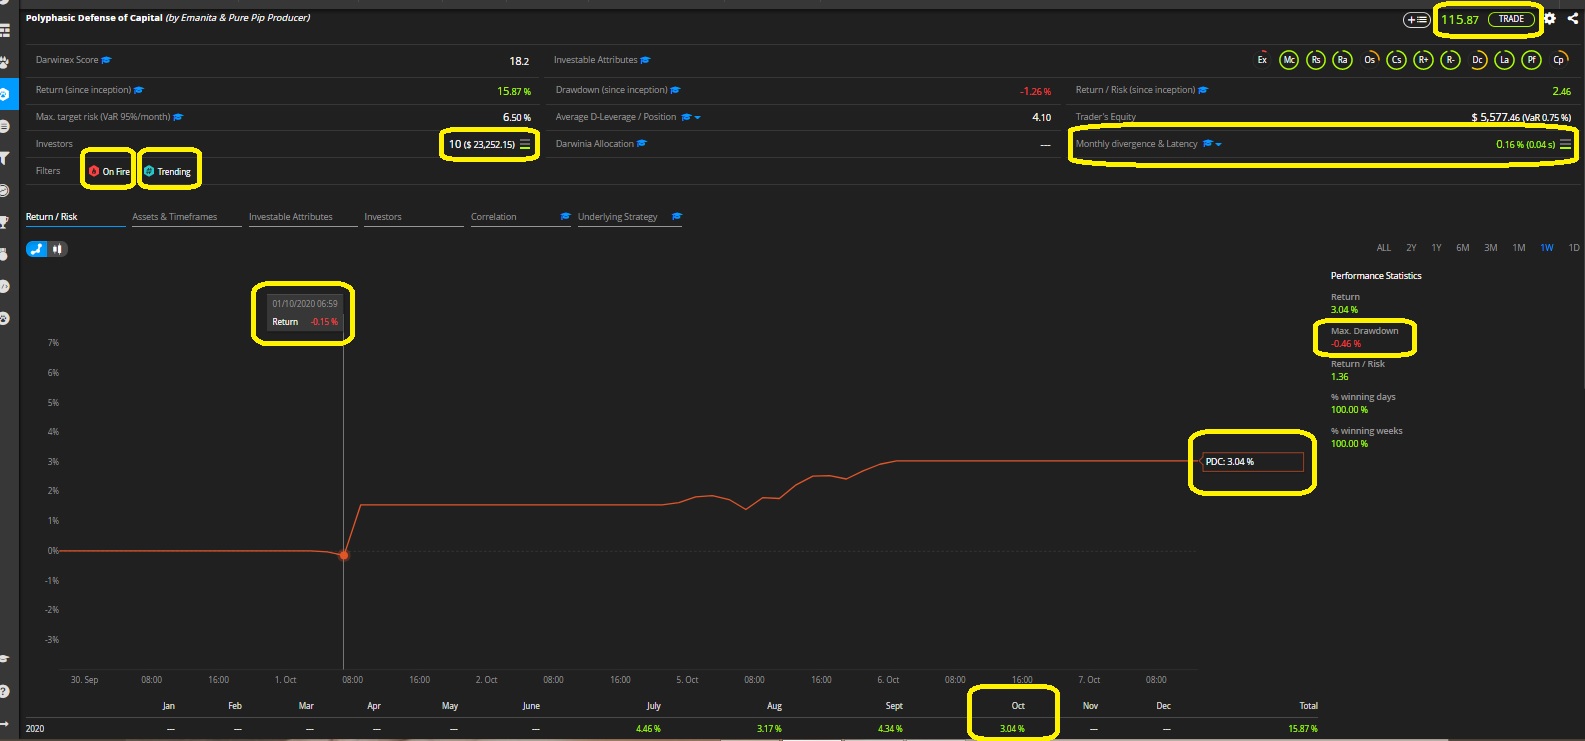Click the orange data point on chart
1585x741 pixels.
344,555
